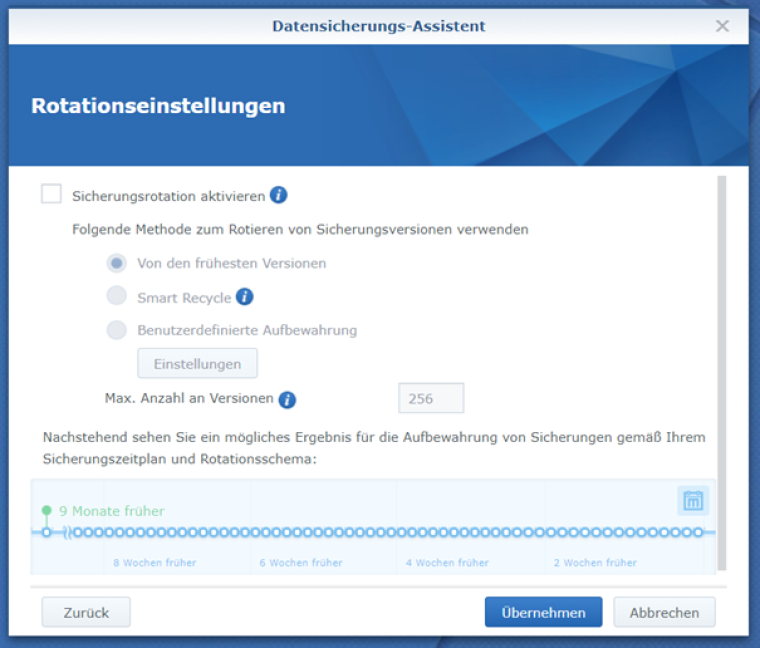760x648 pixels.
Task: Go back with the Zurück button
Action: click(86, 612)
